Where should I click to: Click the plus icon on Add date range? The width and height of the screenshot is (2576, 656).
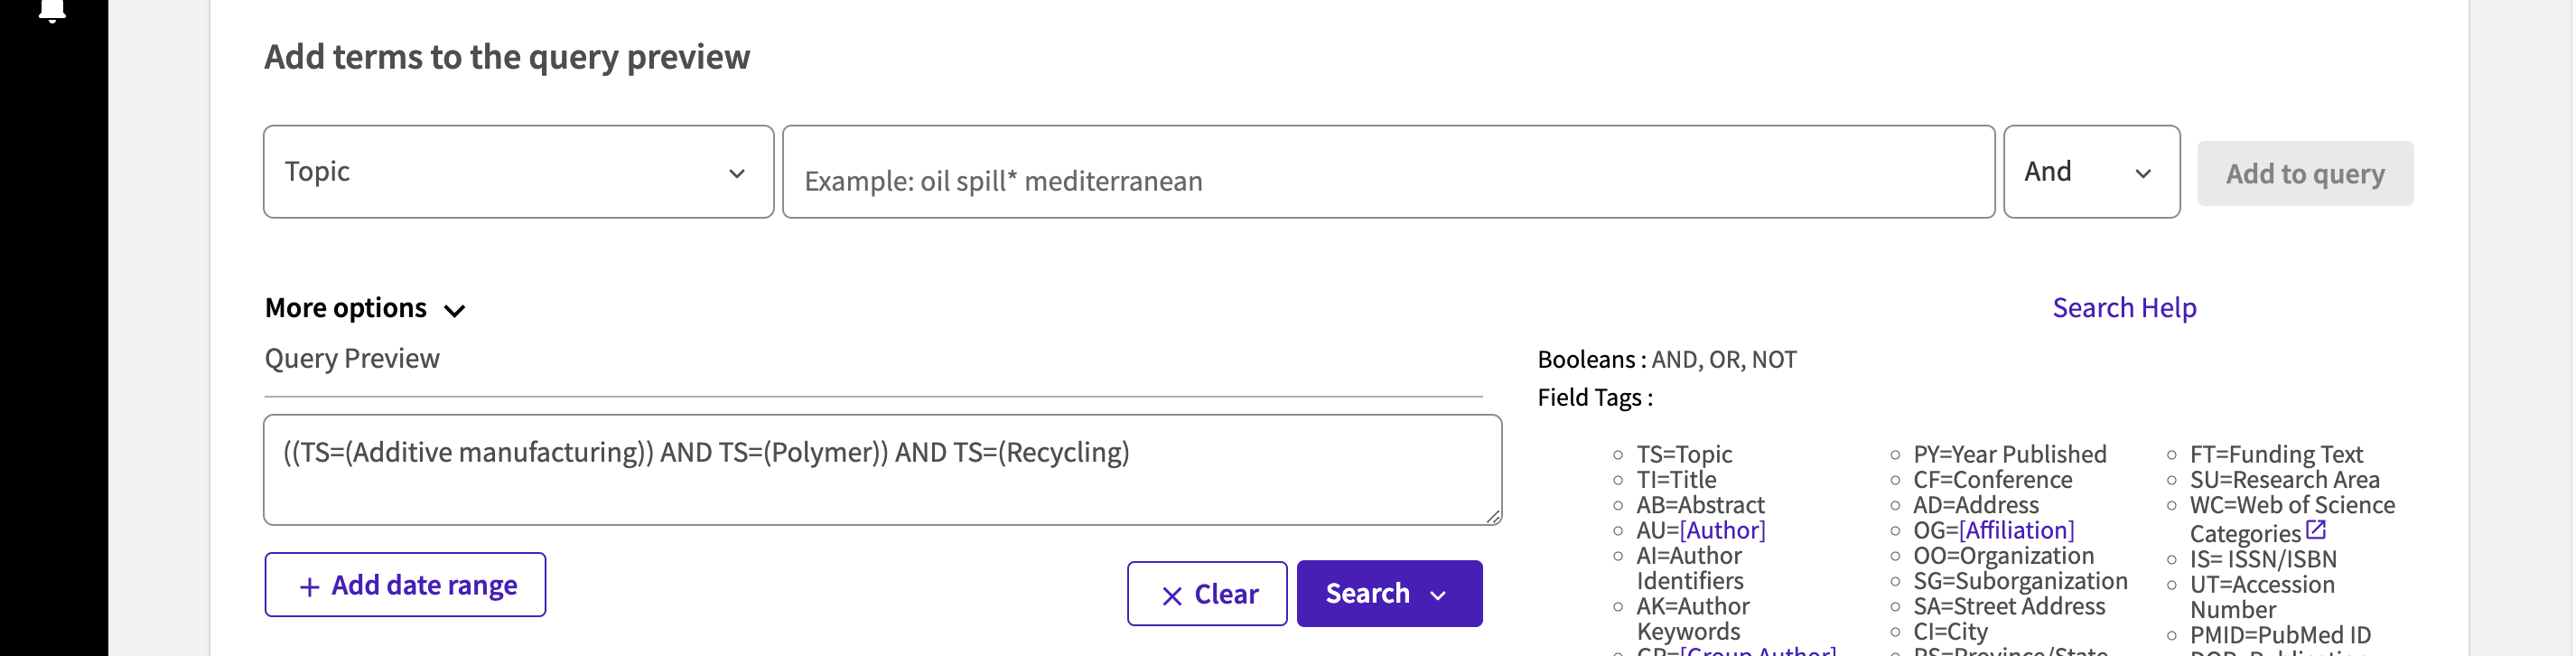(310, 587)
